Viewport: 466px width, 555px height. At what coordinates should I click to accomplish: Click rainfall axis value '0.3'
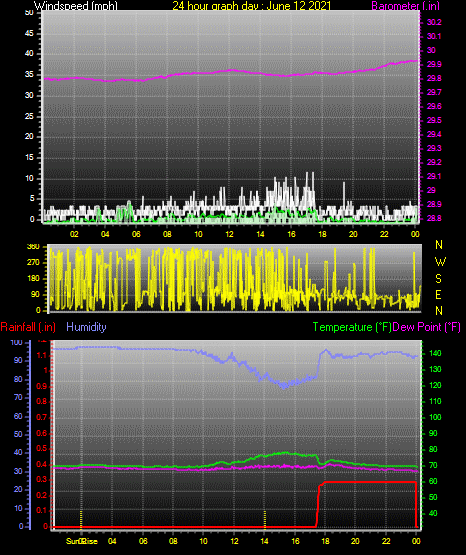[x=42, y=479]
